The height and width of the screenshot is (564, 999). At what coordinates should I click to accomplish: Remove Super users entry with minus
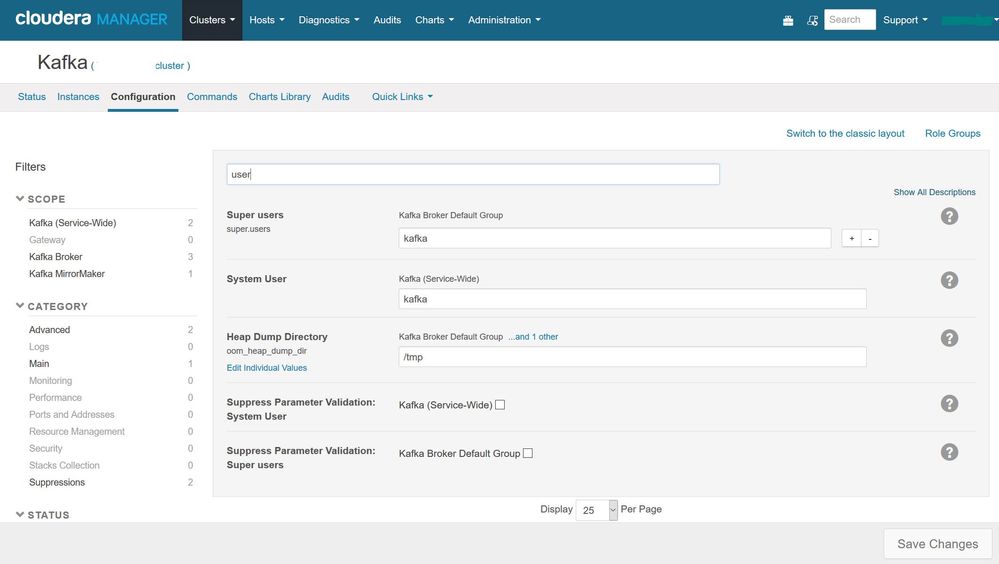(870, 238)
